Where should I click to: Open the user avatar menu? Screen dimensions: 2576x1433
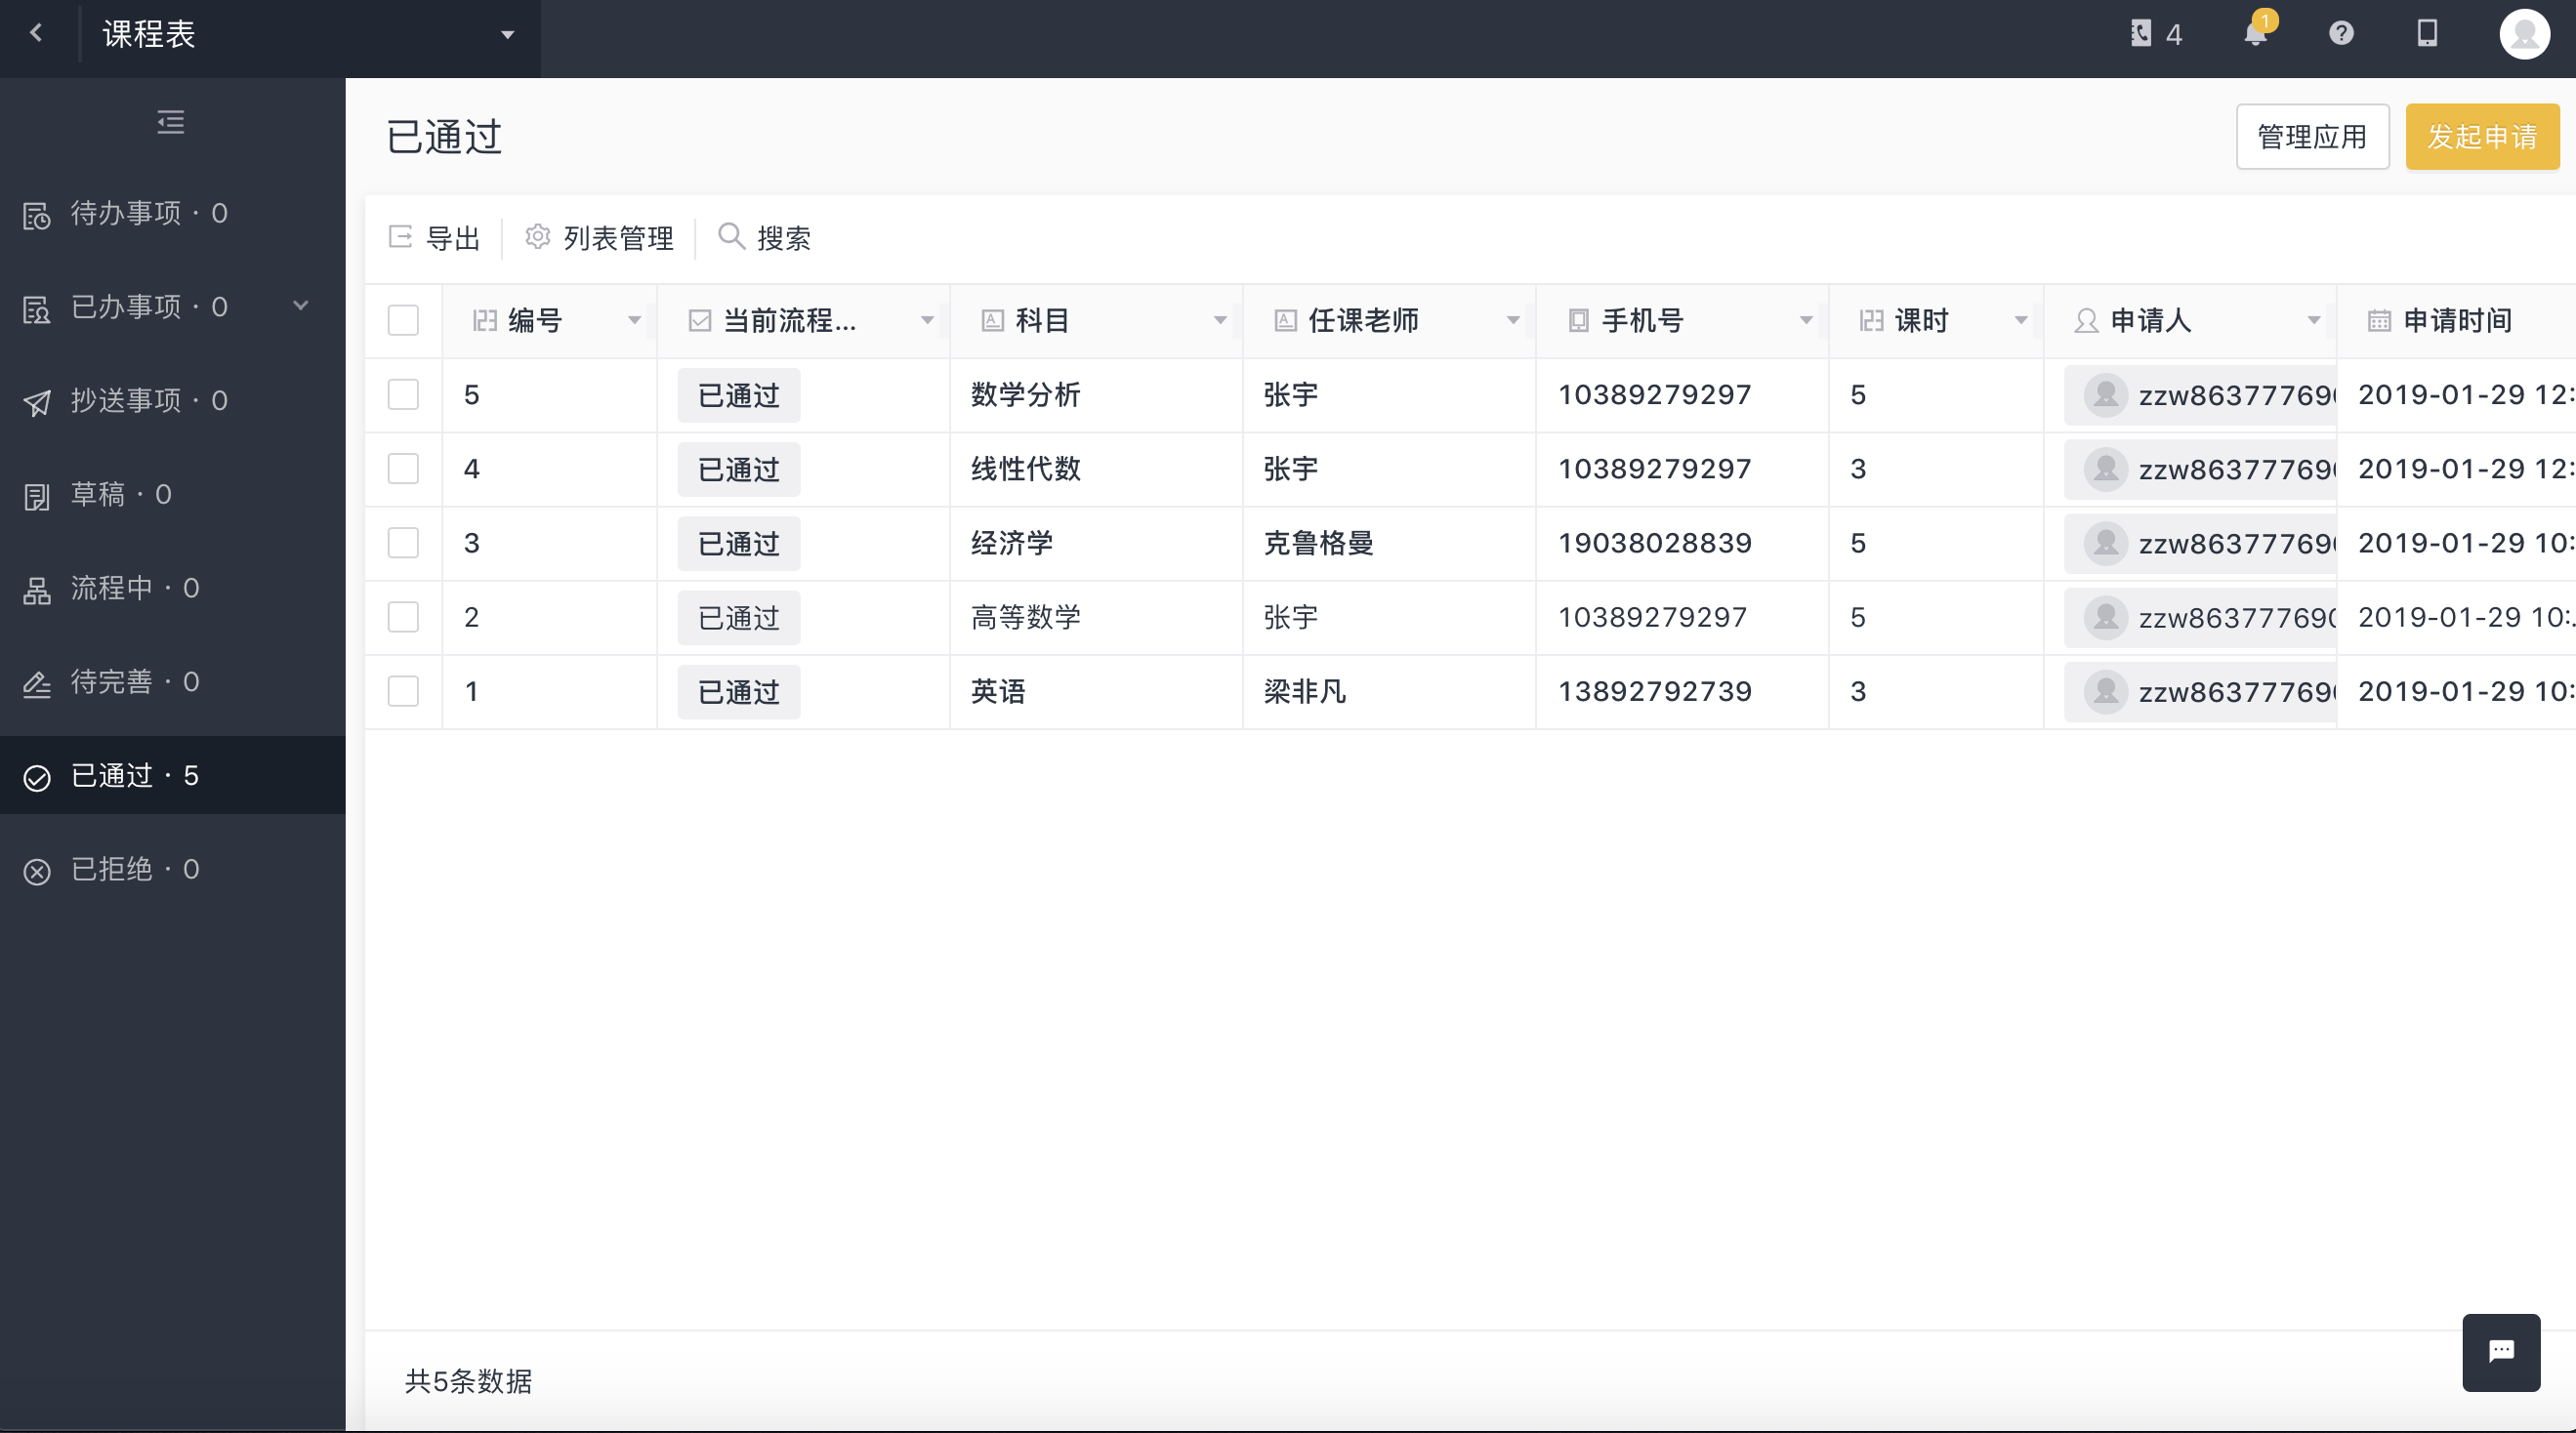pos(2524,34)
